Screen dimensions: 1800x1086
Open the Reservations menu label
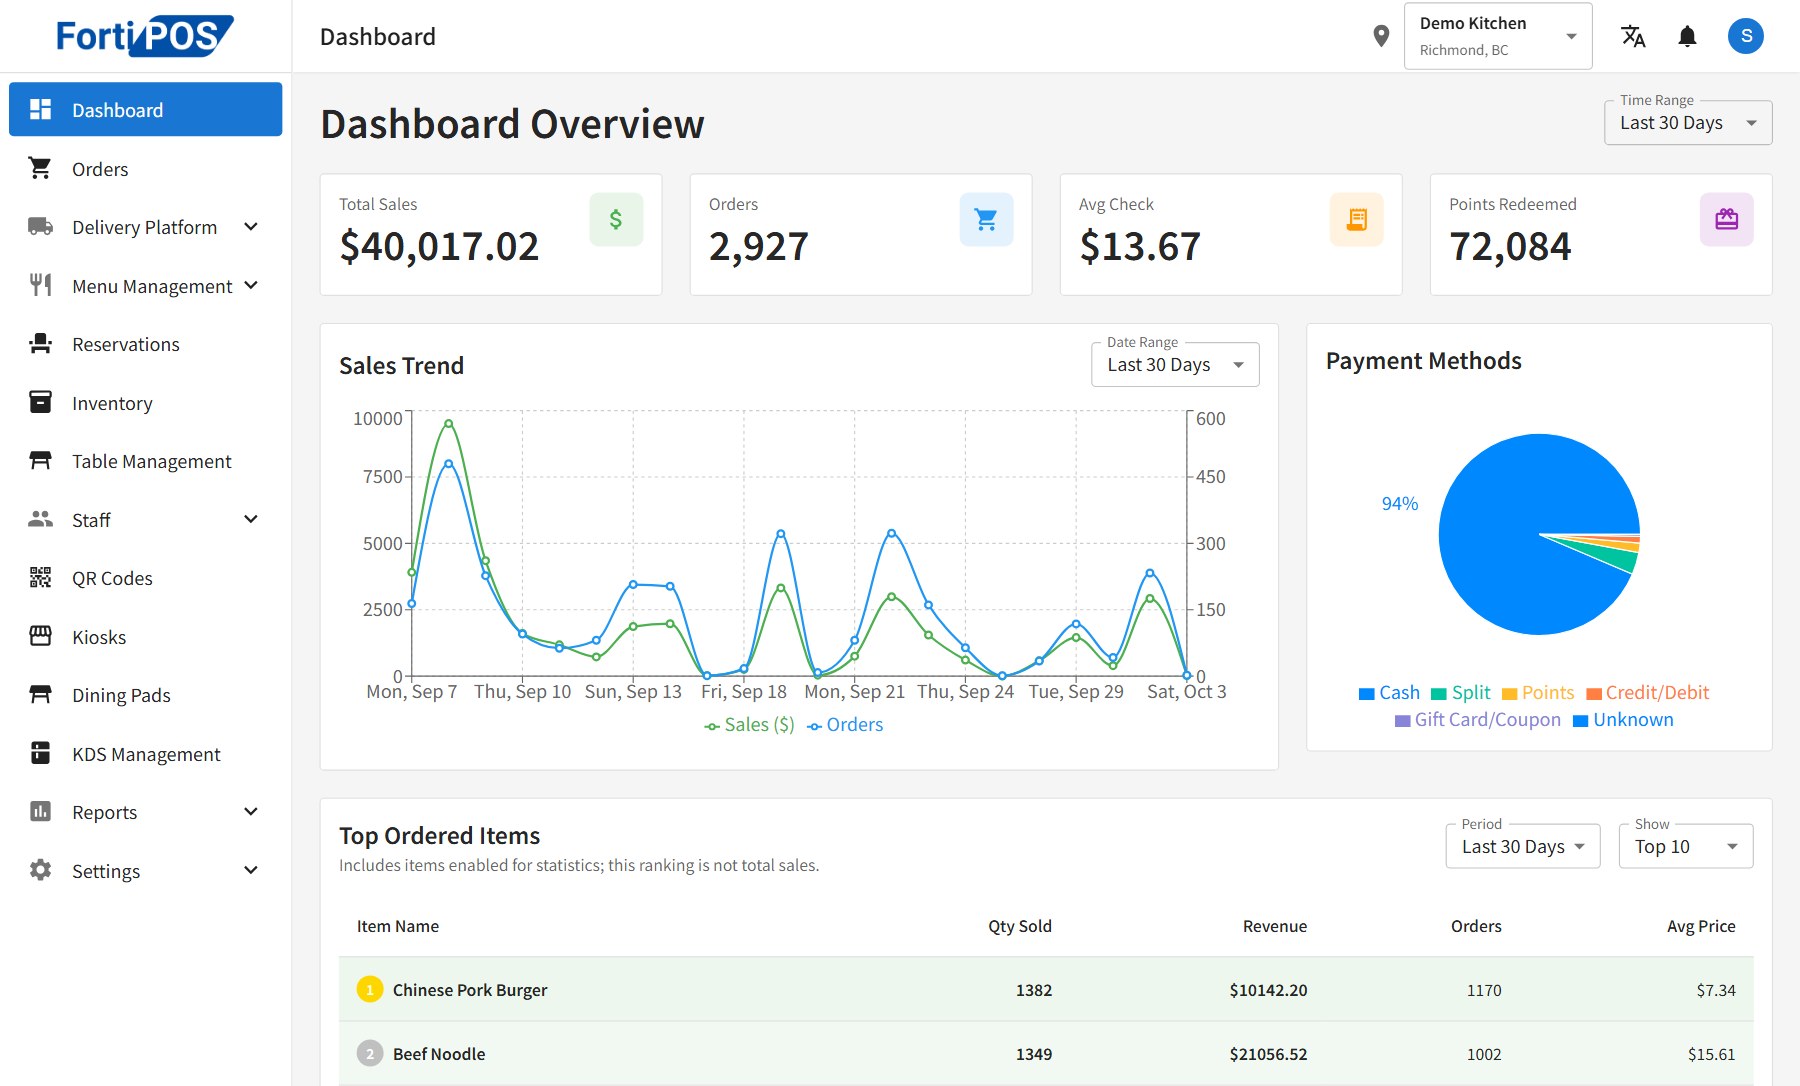(x=126, y=344)
